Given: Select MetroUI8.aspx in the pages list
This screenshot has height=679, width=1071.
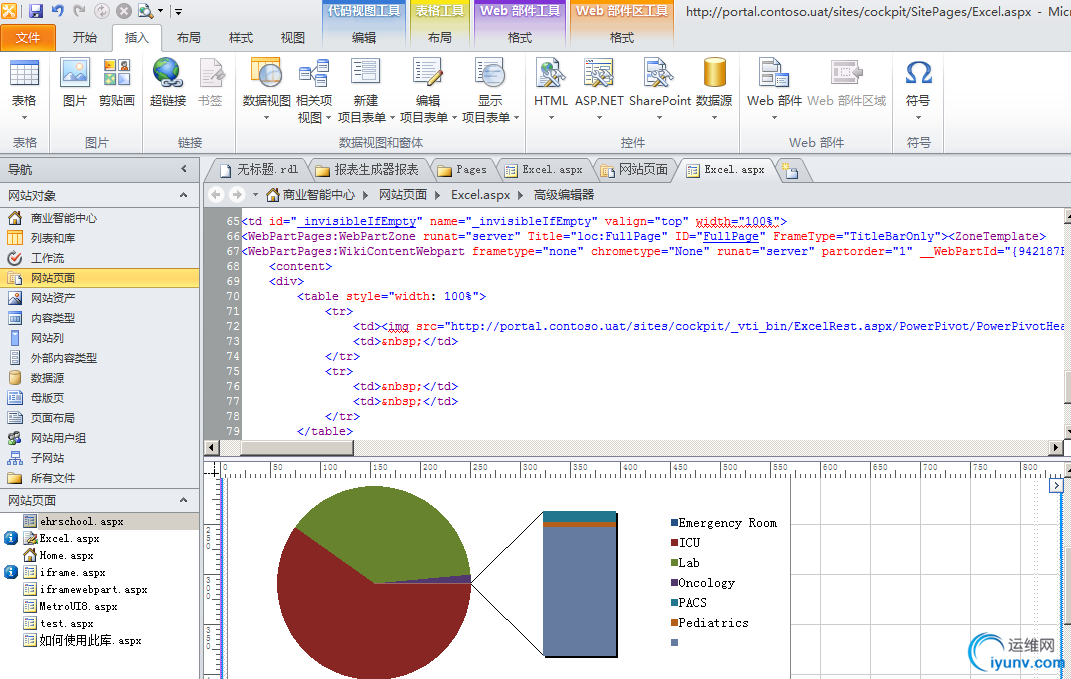Looking at the screenshot, I should tap(79, 607).
